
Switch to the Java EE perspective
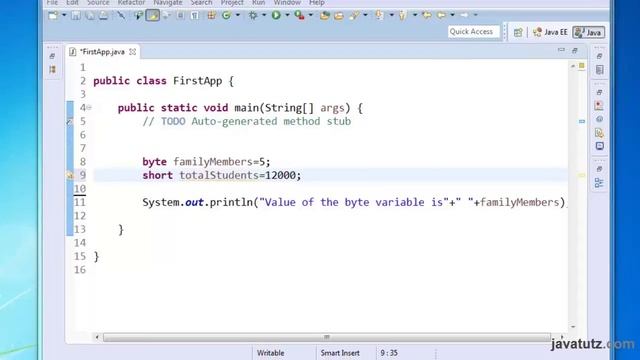551,32
